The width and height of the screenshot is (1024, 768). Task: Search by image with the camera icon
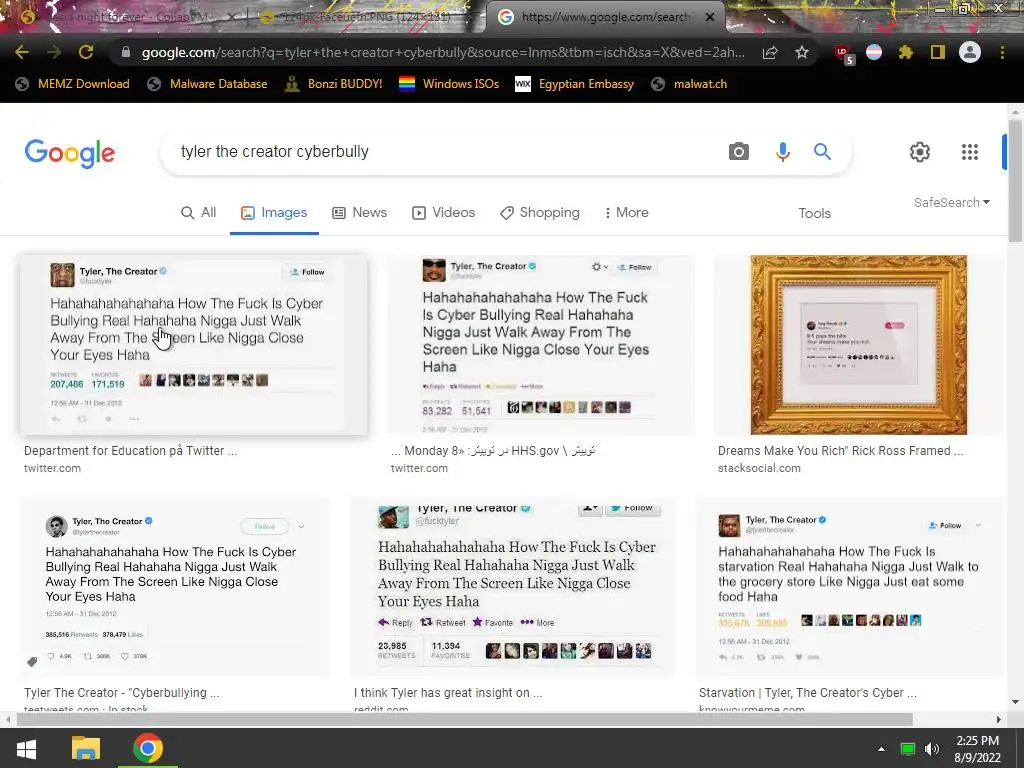(x=739, y=152)
